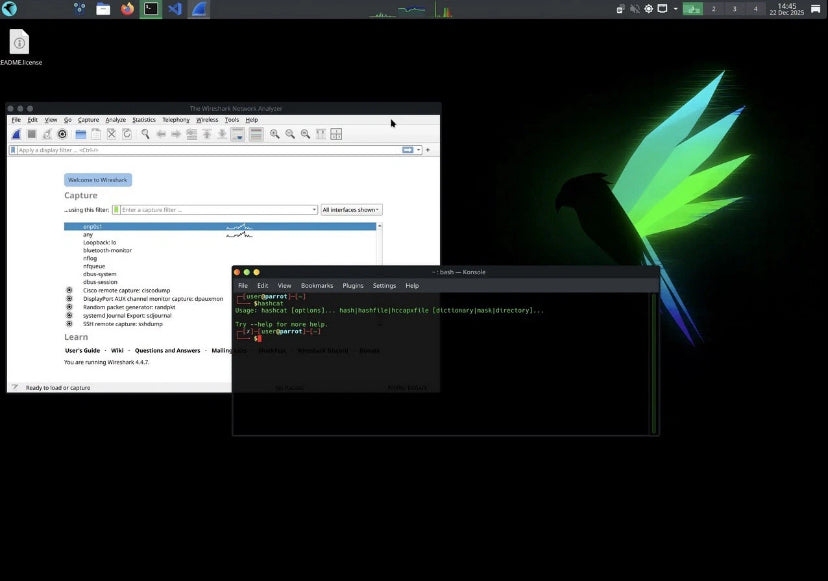828x581 pixels.
Task: Open Wireshark Telephony menu
Action: pyautogui.click(x=176, y=120)
